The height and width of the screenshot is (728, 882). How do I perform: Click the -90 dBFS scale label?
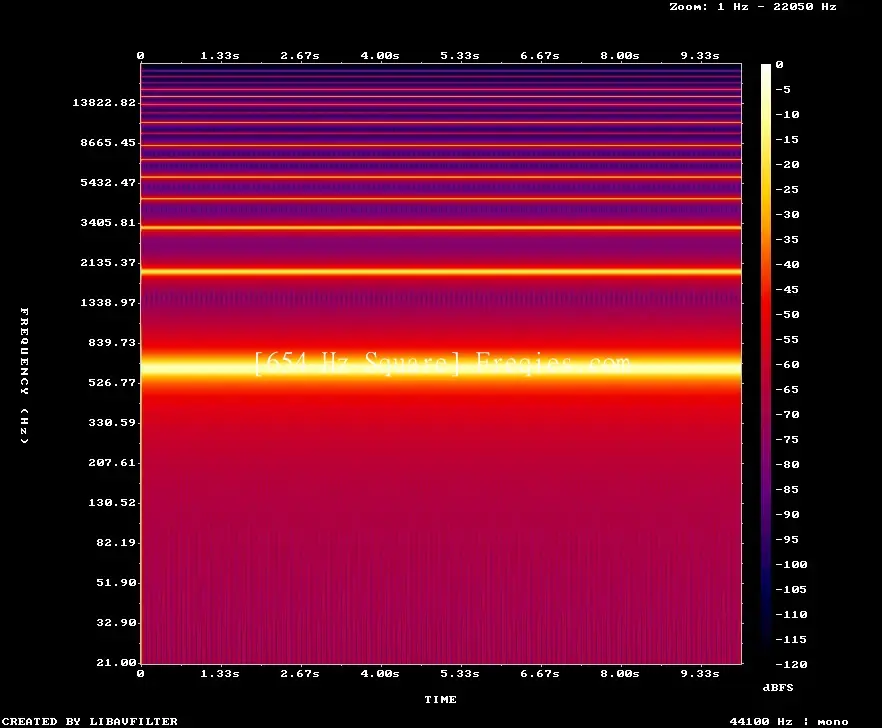pos(787,514)
